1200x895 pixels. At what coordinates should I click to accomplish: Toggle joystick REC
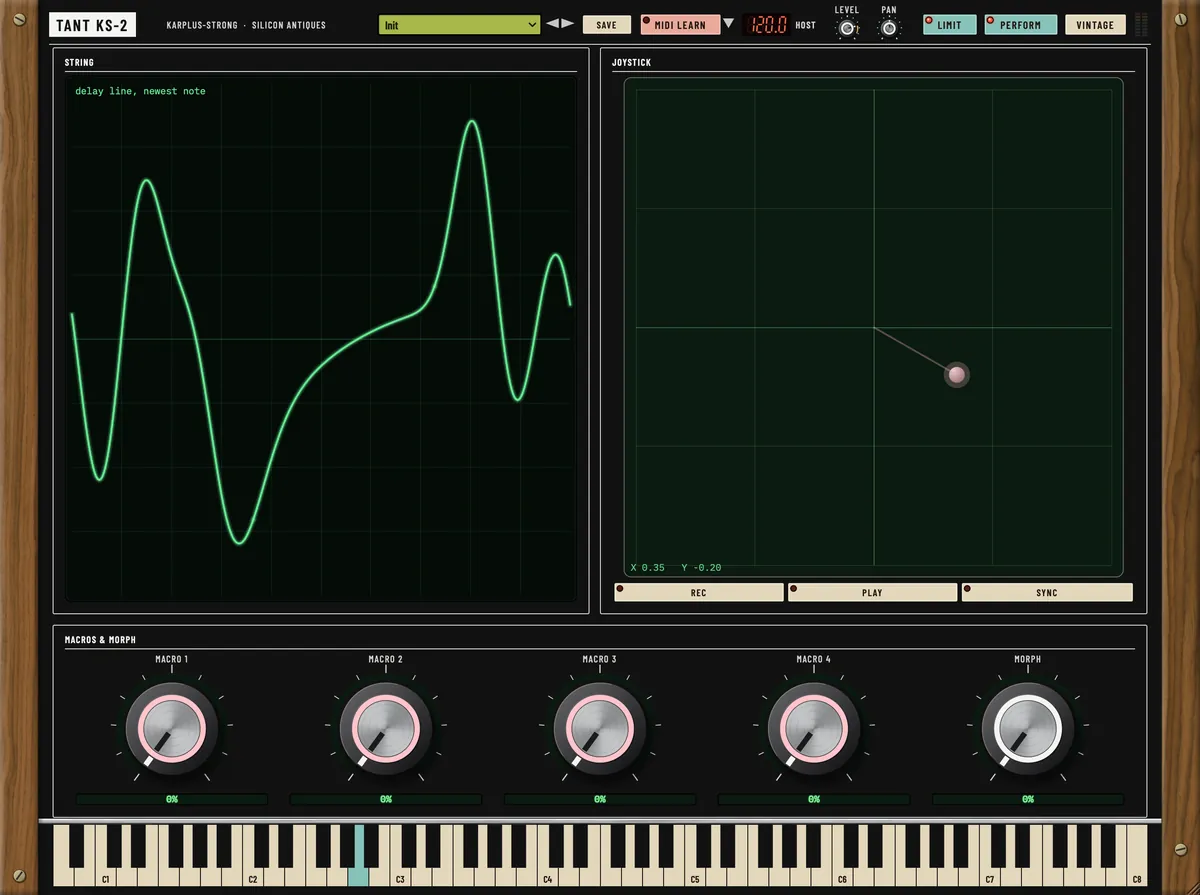[699, 593]
